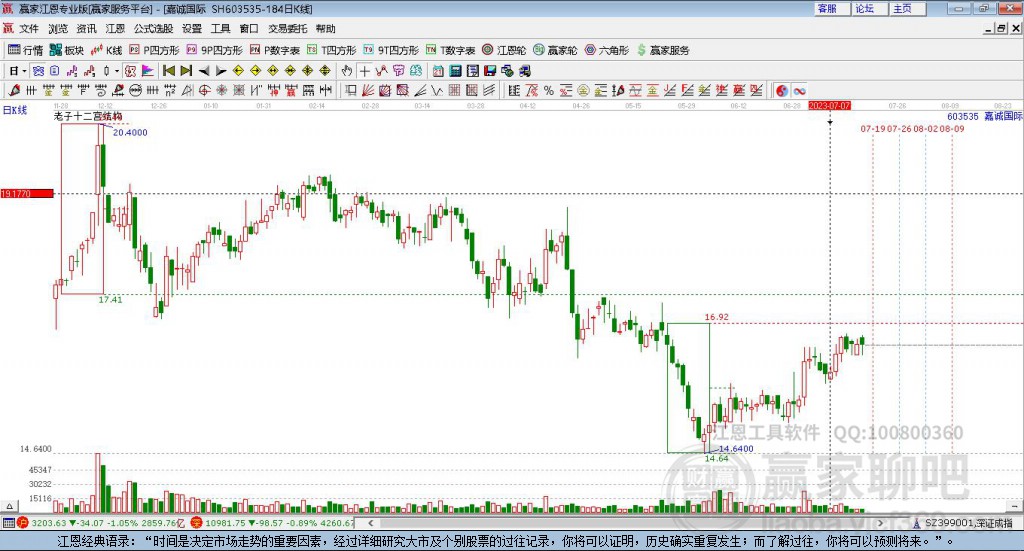Switch to K线 chart view

106,50
